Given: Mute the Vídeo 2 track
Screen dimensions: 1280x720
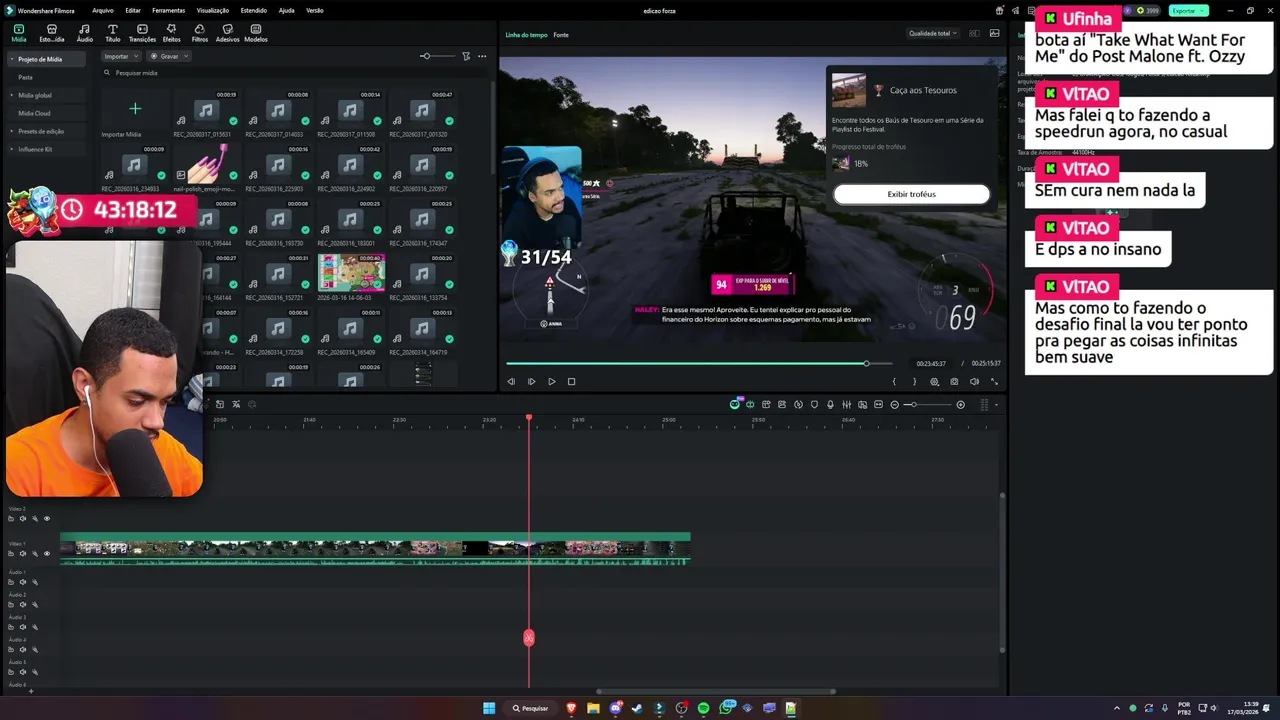Looking at the screenshot, I should coord(23,518).
